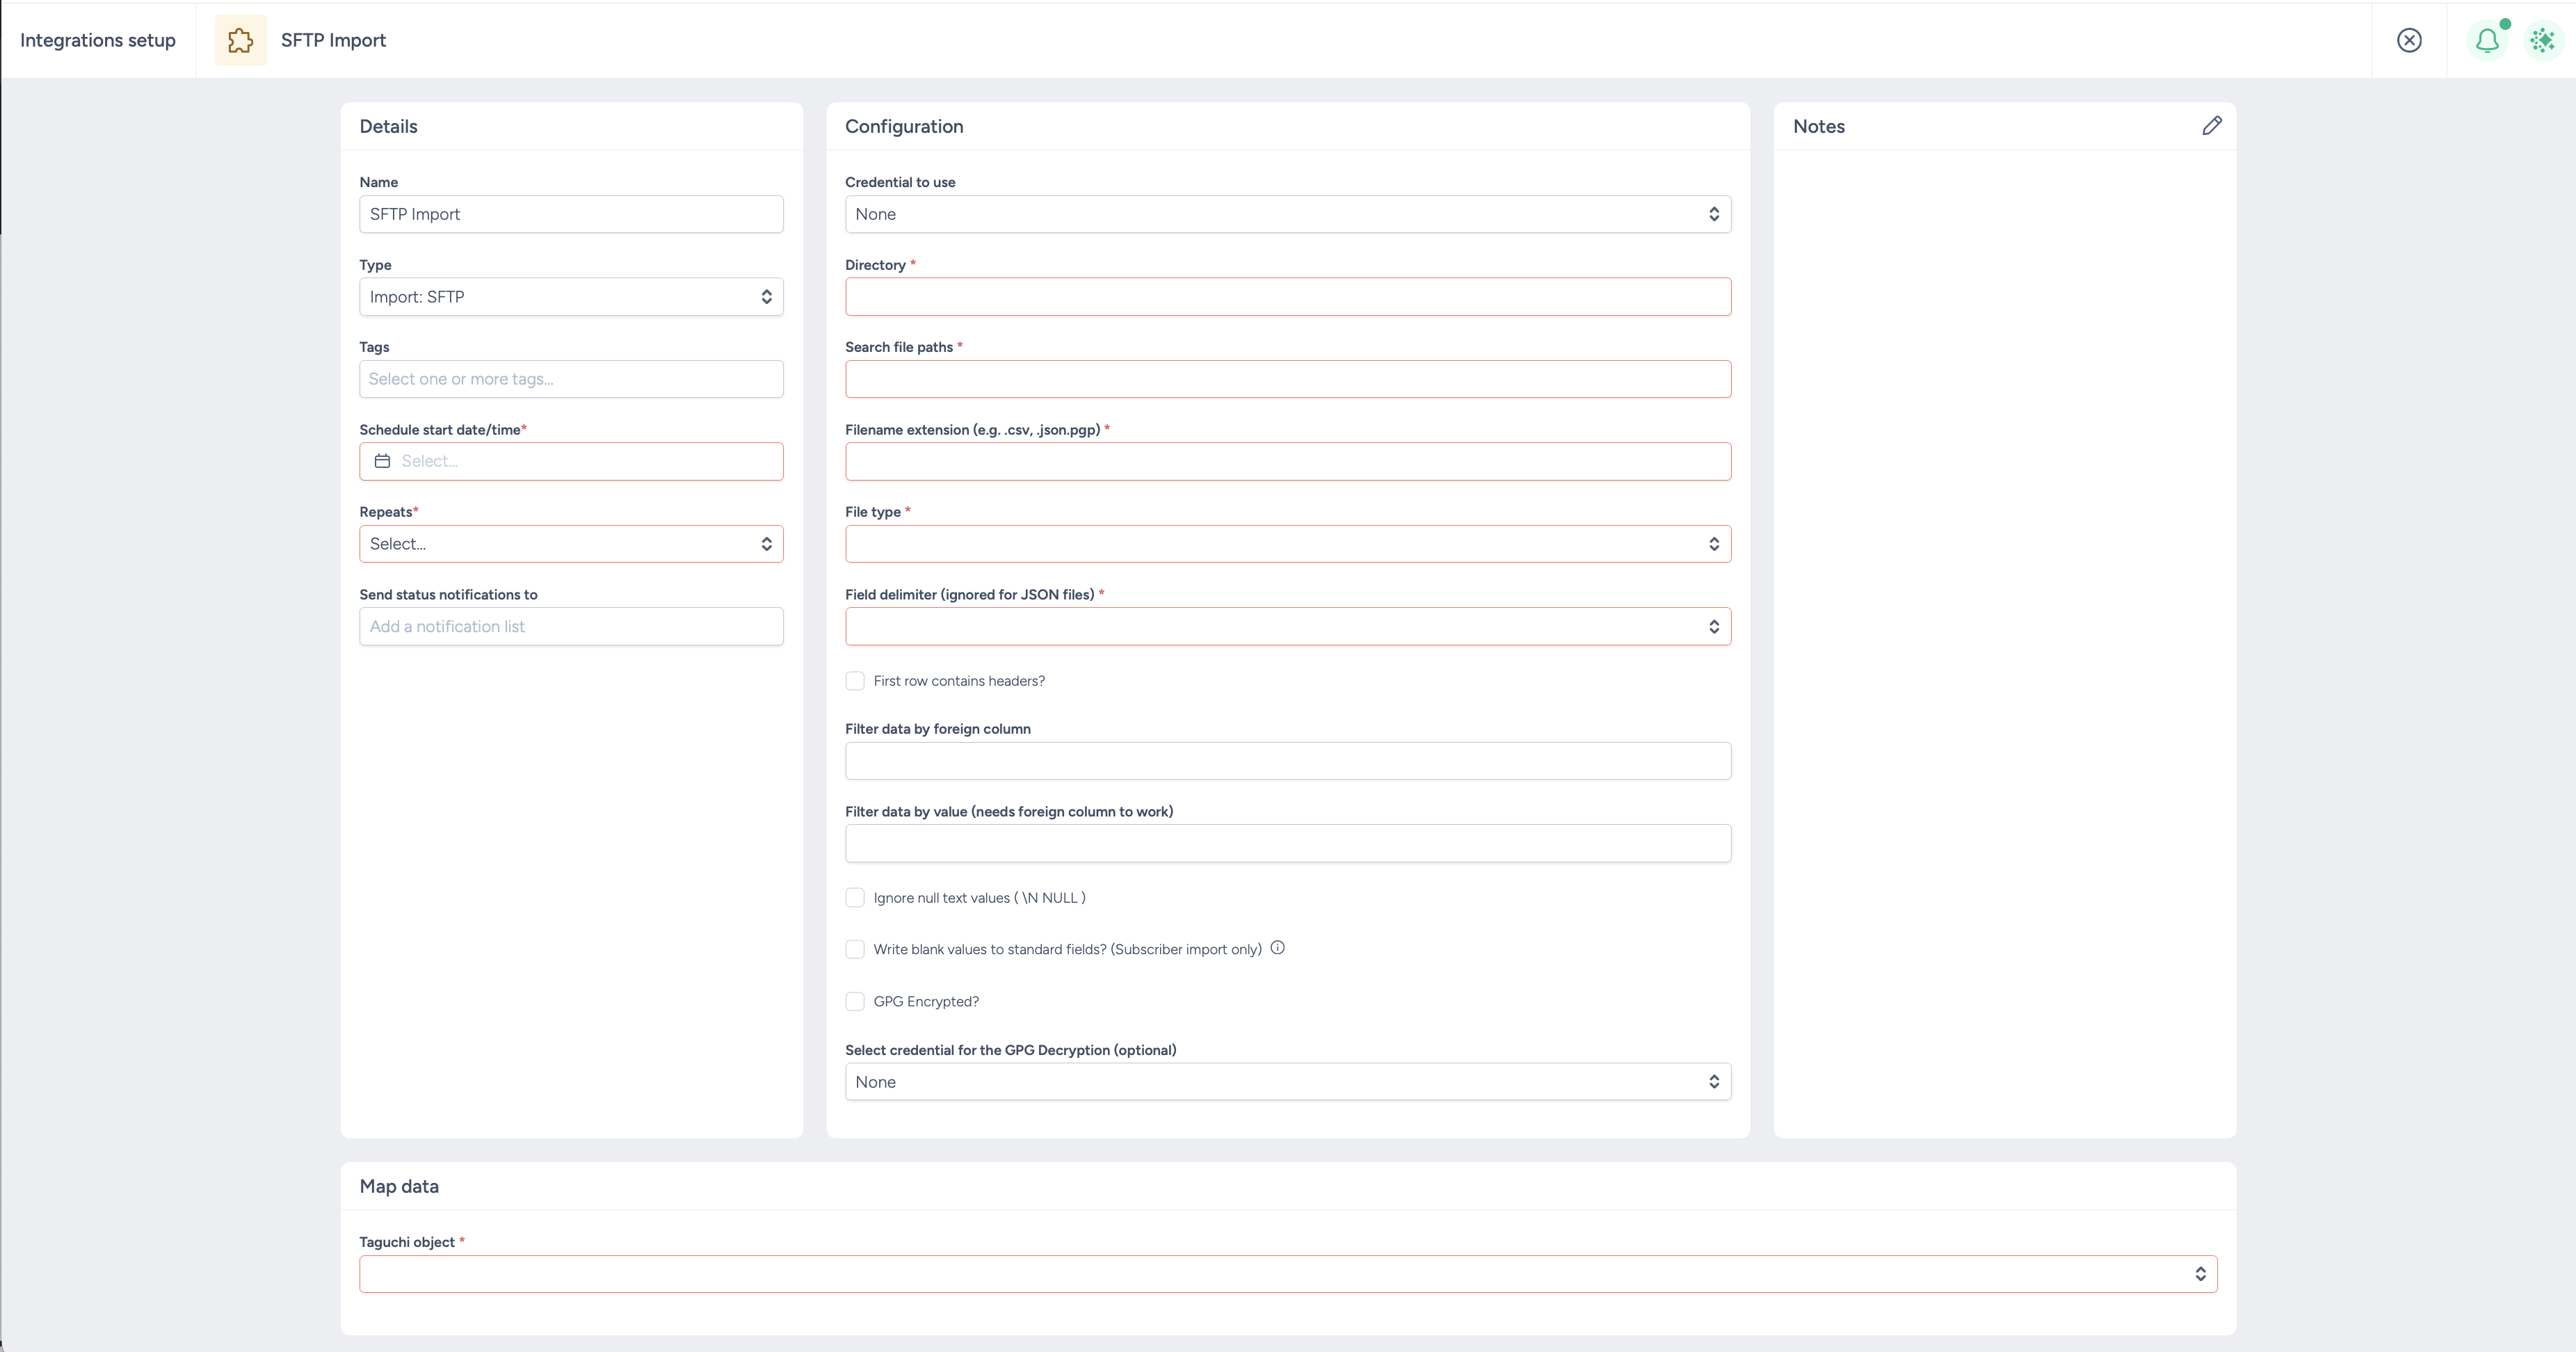Open the Type dropdown showing Import: SFTP
The height and width of the screenshot is (1352, 2576).
coord(571,297)
